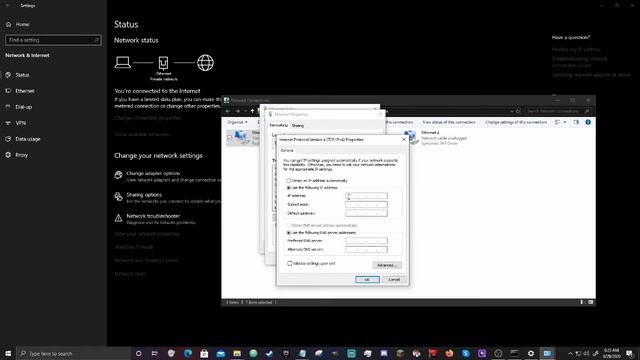Image resolution: width=640 pixels, height=360 pixels.
Task: Open Sharing options in Settings
Action: (144, 195)
